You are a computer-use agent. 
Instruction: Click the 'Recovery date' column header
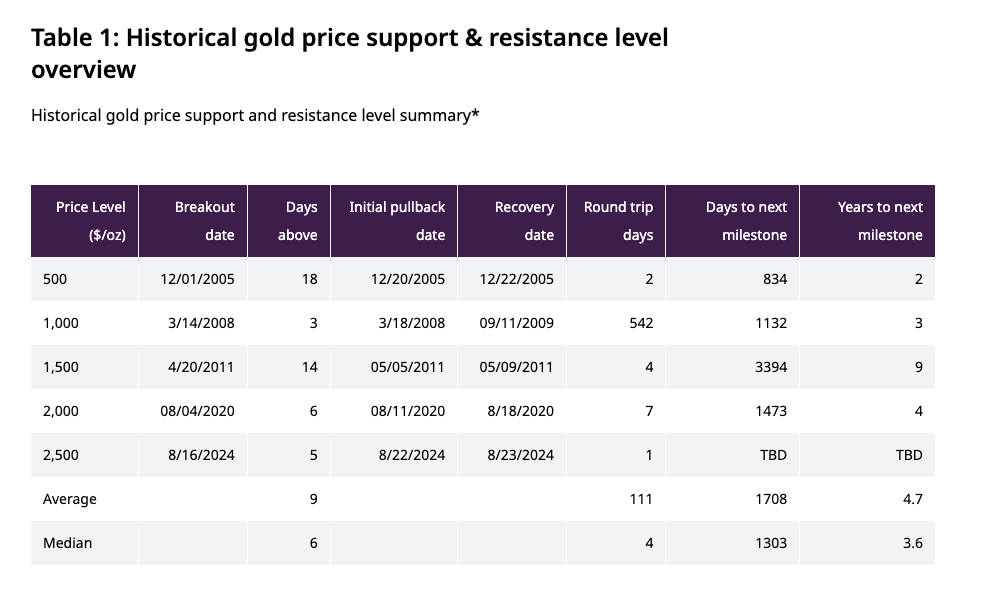(x=523, y=221)
